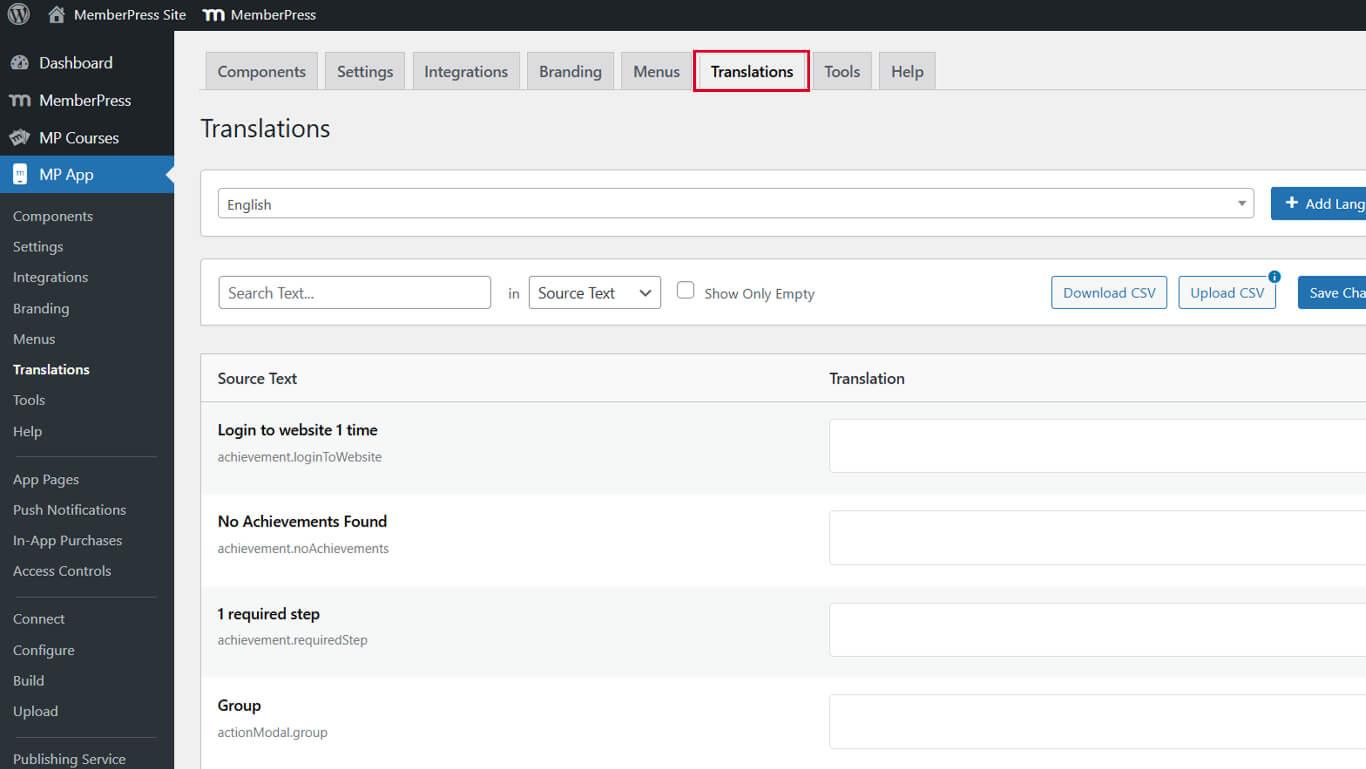1366x769 pixels.
Task: Click the language selector chevron arrow
Action: click(1243, 203)
